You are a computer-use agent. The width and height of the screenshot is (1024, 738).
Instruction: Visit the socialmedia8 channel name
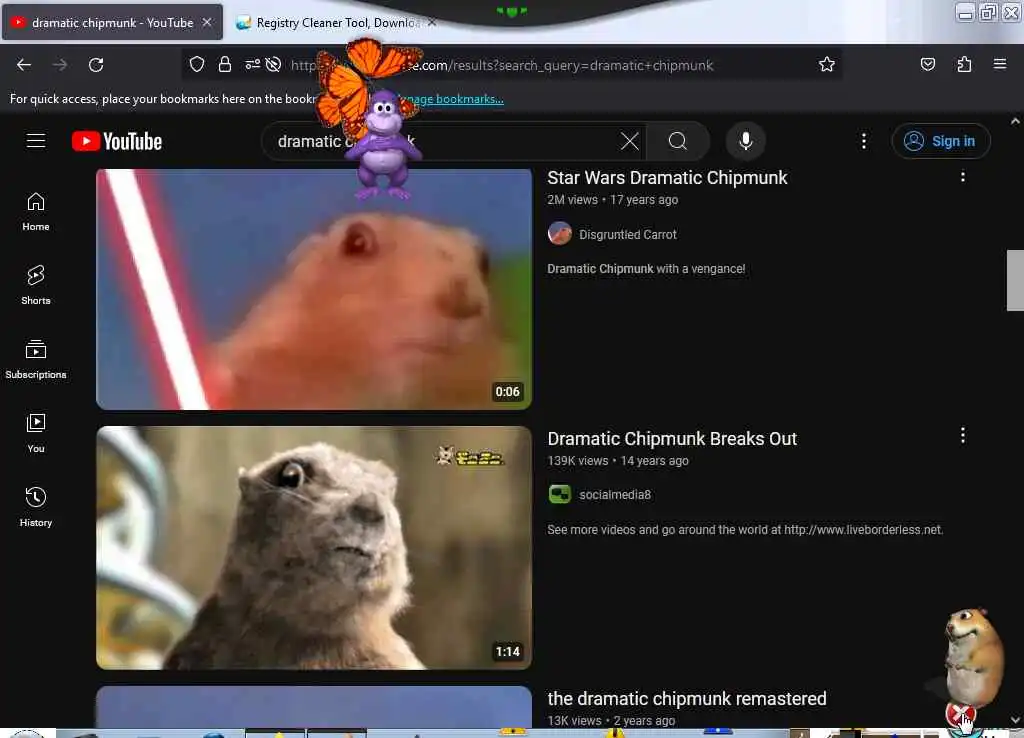pyautogui.click(x=615, y=495)
